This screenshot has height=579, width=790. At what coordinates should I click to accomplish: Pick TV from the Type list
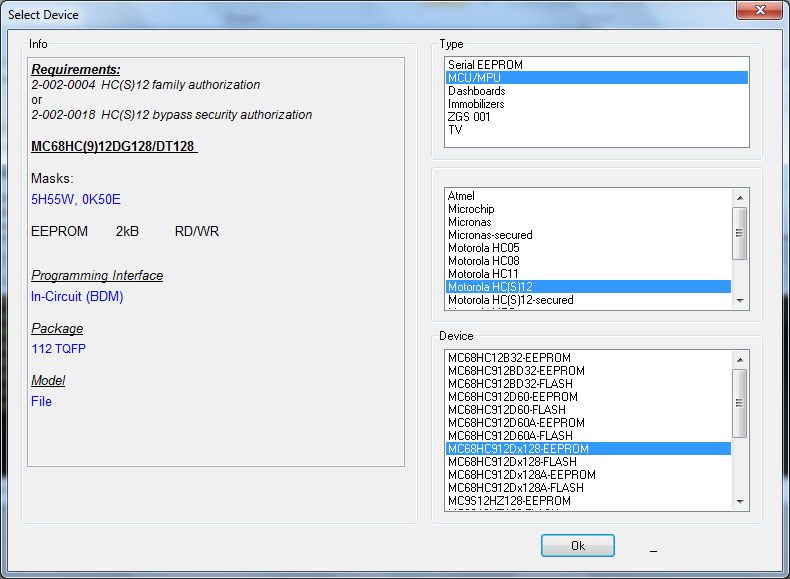[455, 130]
